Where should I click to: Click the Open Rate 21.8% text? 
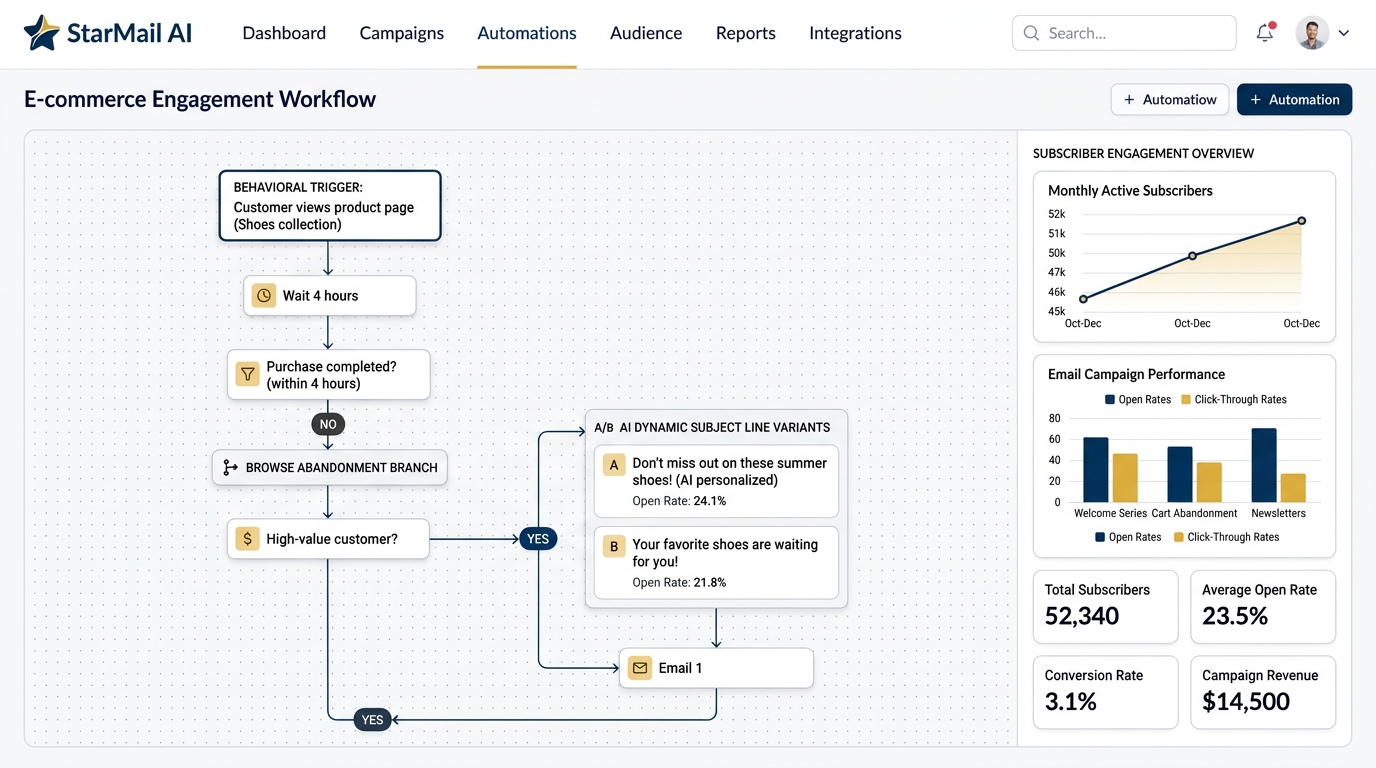click(679, 582)
